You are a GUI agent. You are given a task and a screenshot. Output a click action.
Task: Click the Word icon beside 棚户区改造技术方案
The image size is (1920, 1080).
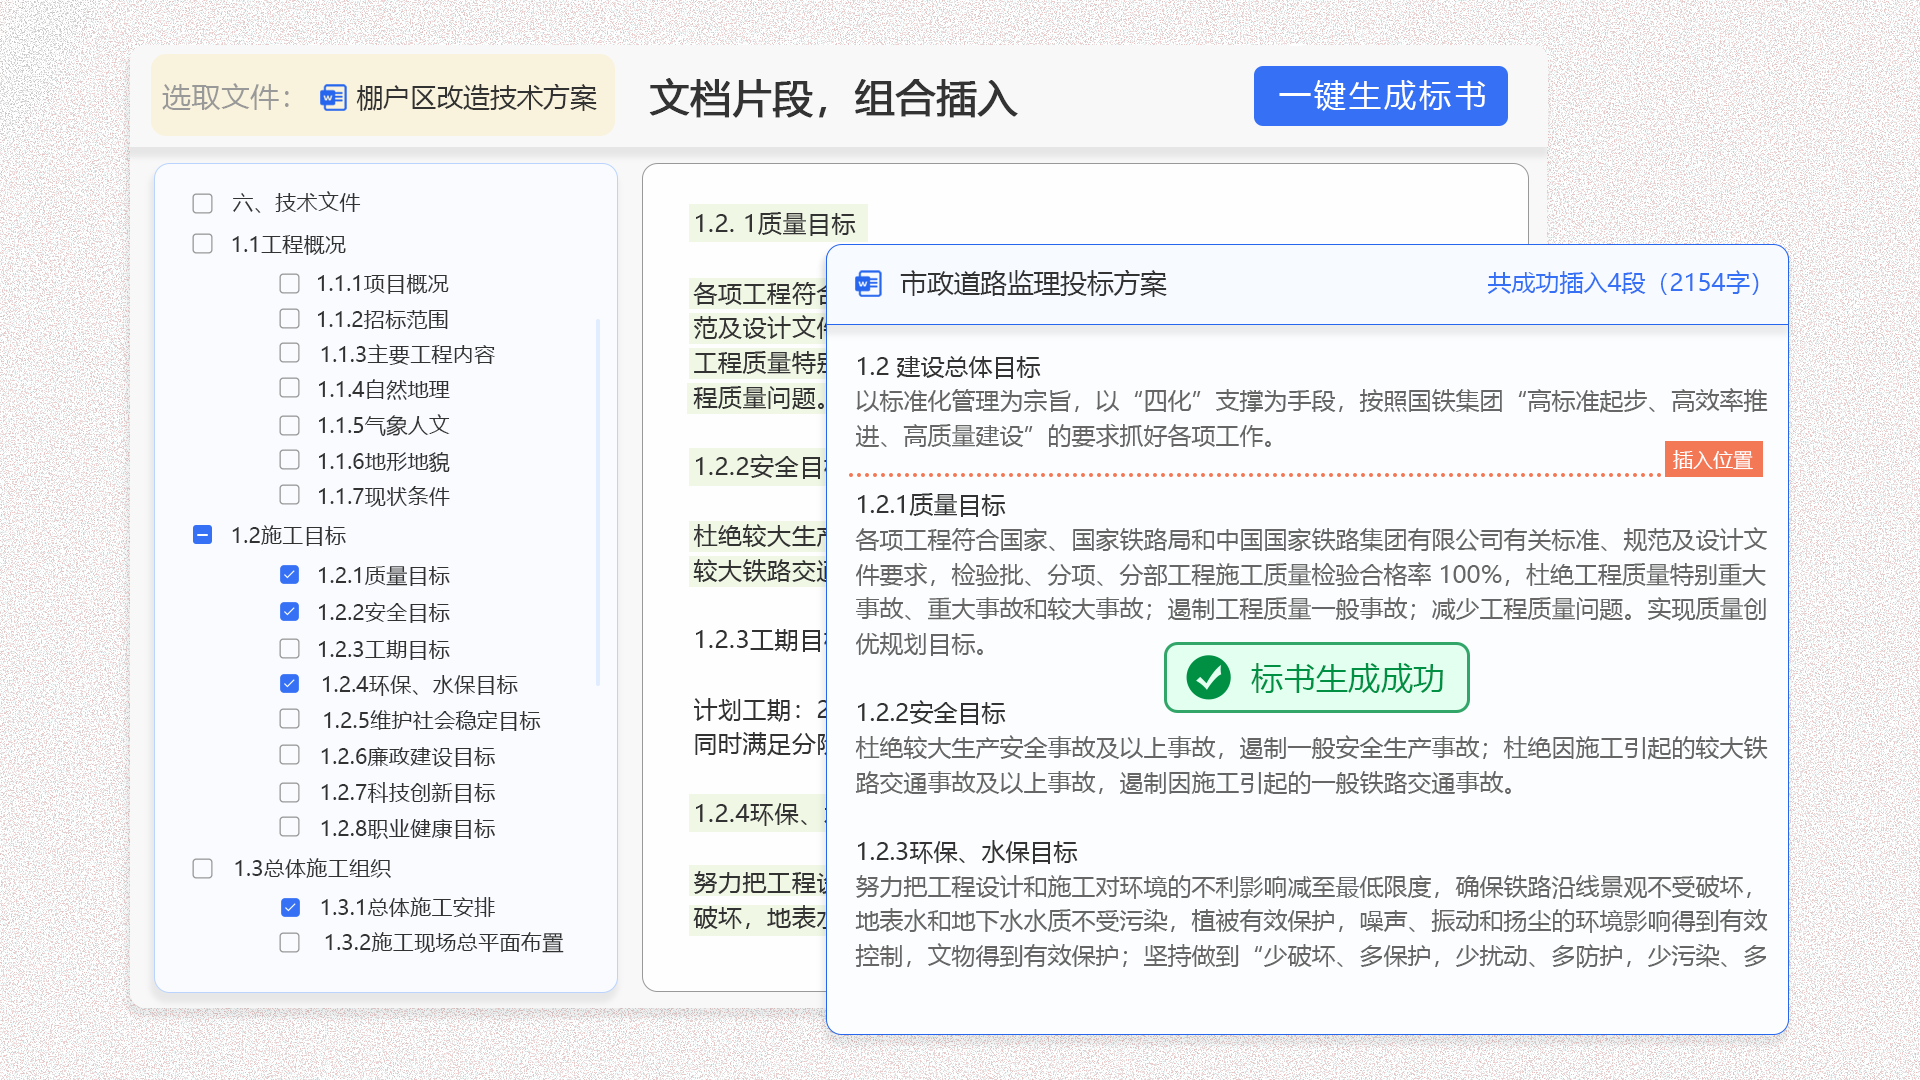(333, 97)
